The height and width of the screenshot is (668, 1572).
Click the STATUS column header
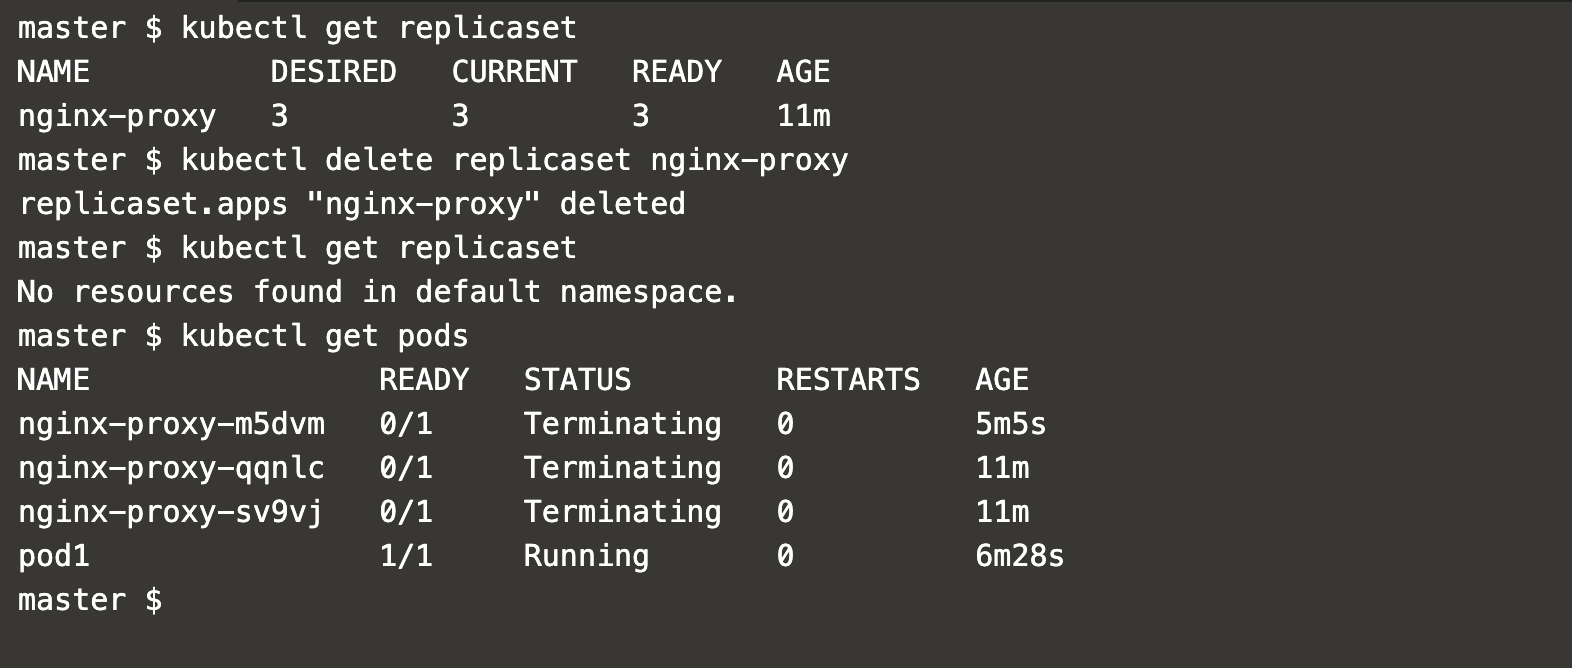tap(577, 380)
